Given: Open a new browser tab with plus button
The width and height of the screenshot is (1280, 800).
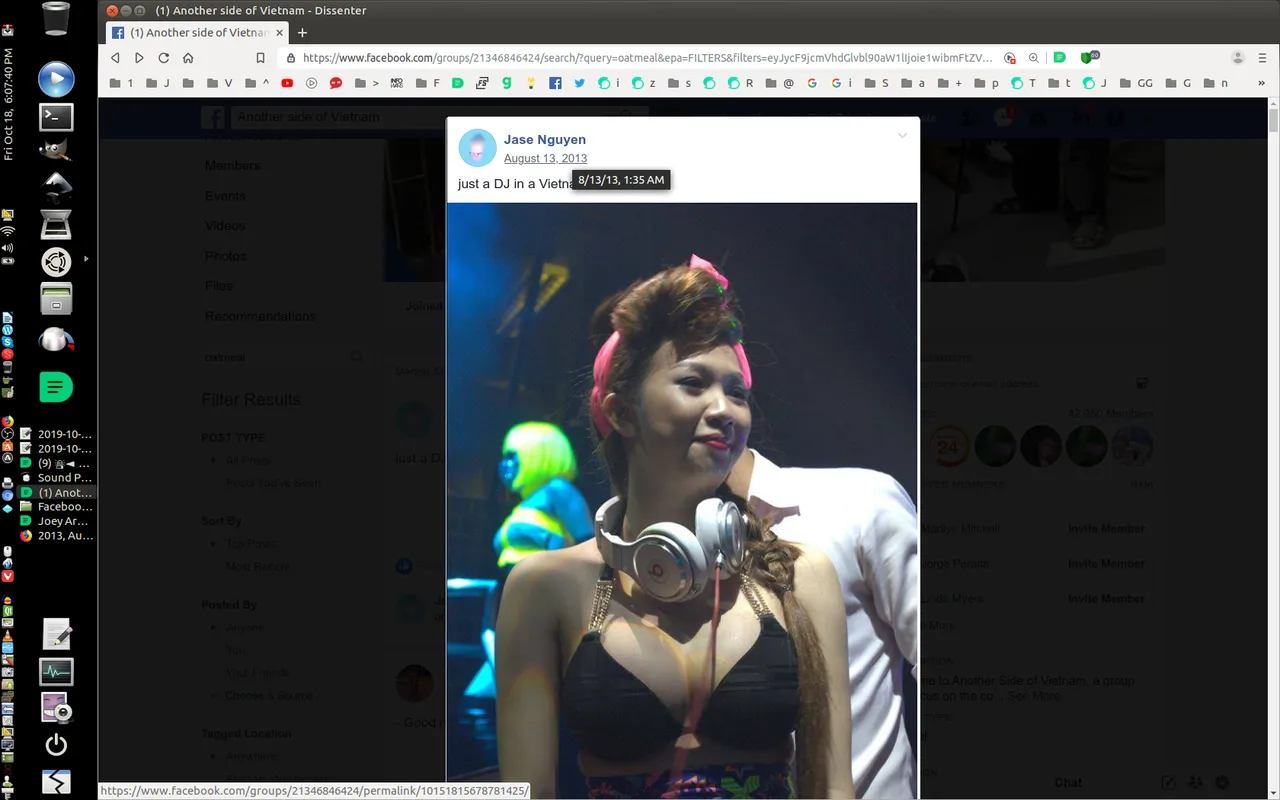Looking at the screenshot, I should (x=302, y=33).
